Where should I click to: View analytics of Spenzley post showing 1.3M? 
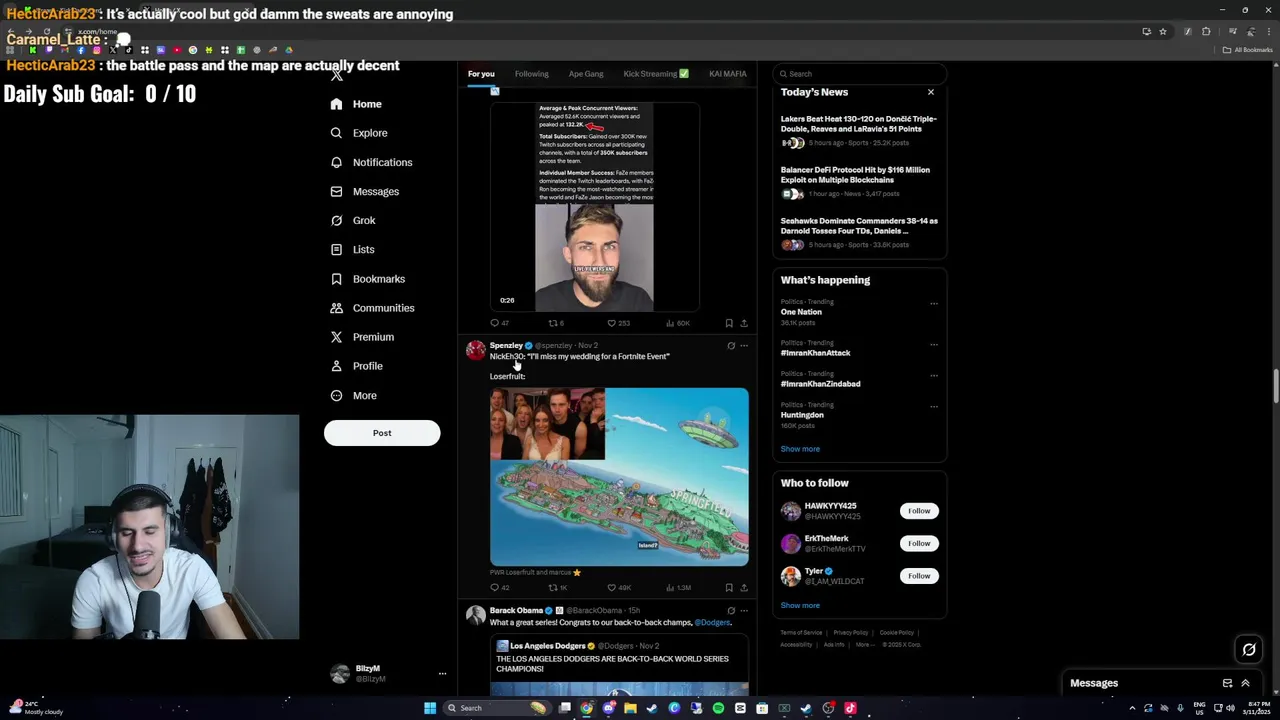click(678, 588)
